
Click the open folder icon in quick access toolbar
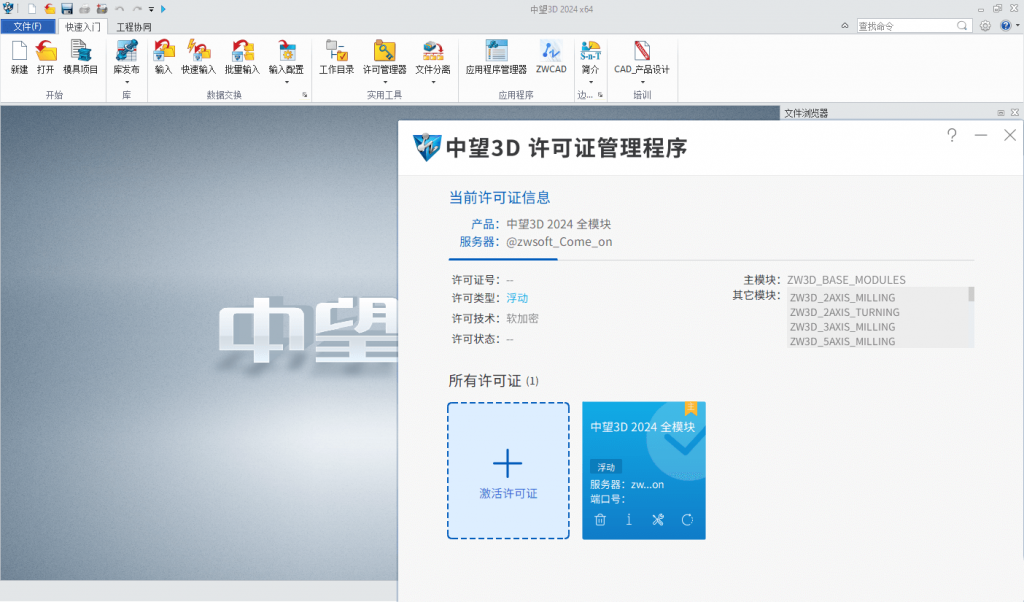tap(50, 9)
